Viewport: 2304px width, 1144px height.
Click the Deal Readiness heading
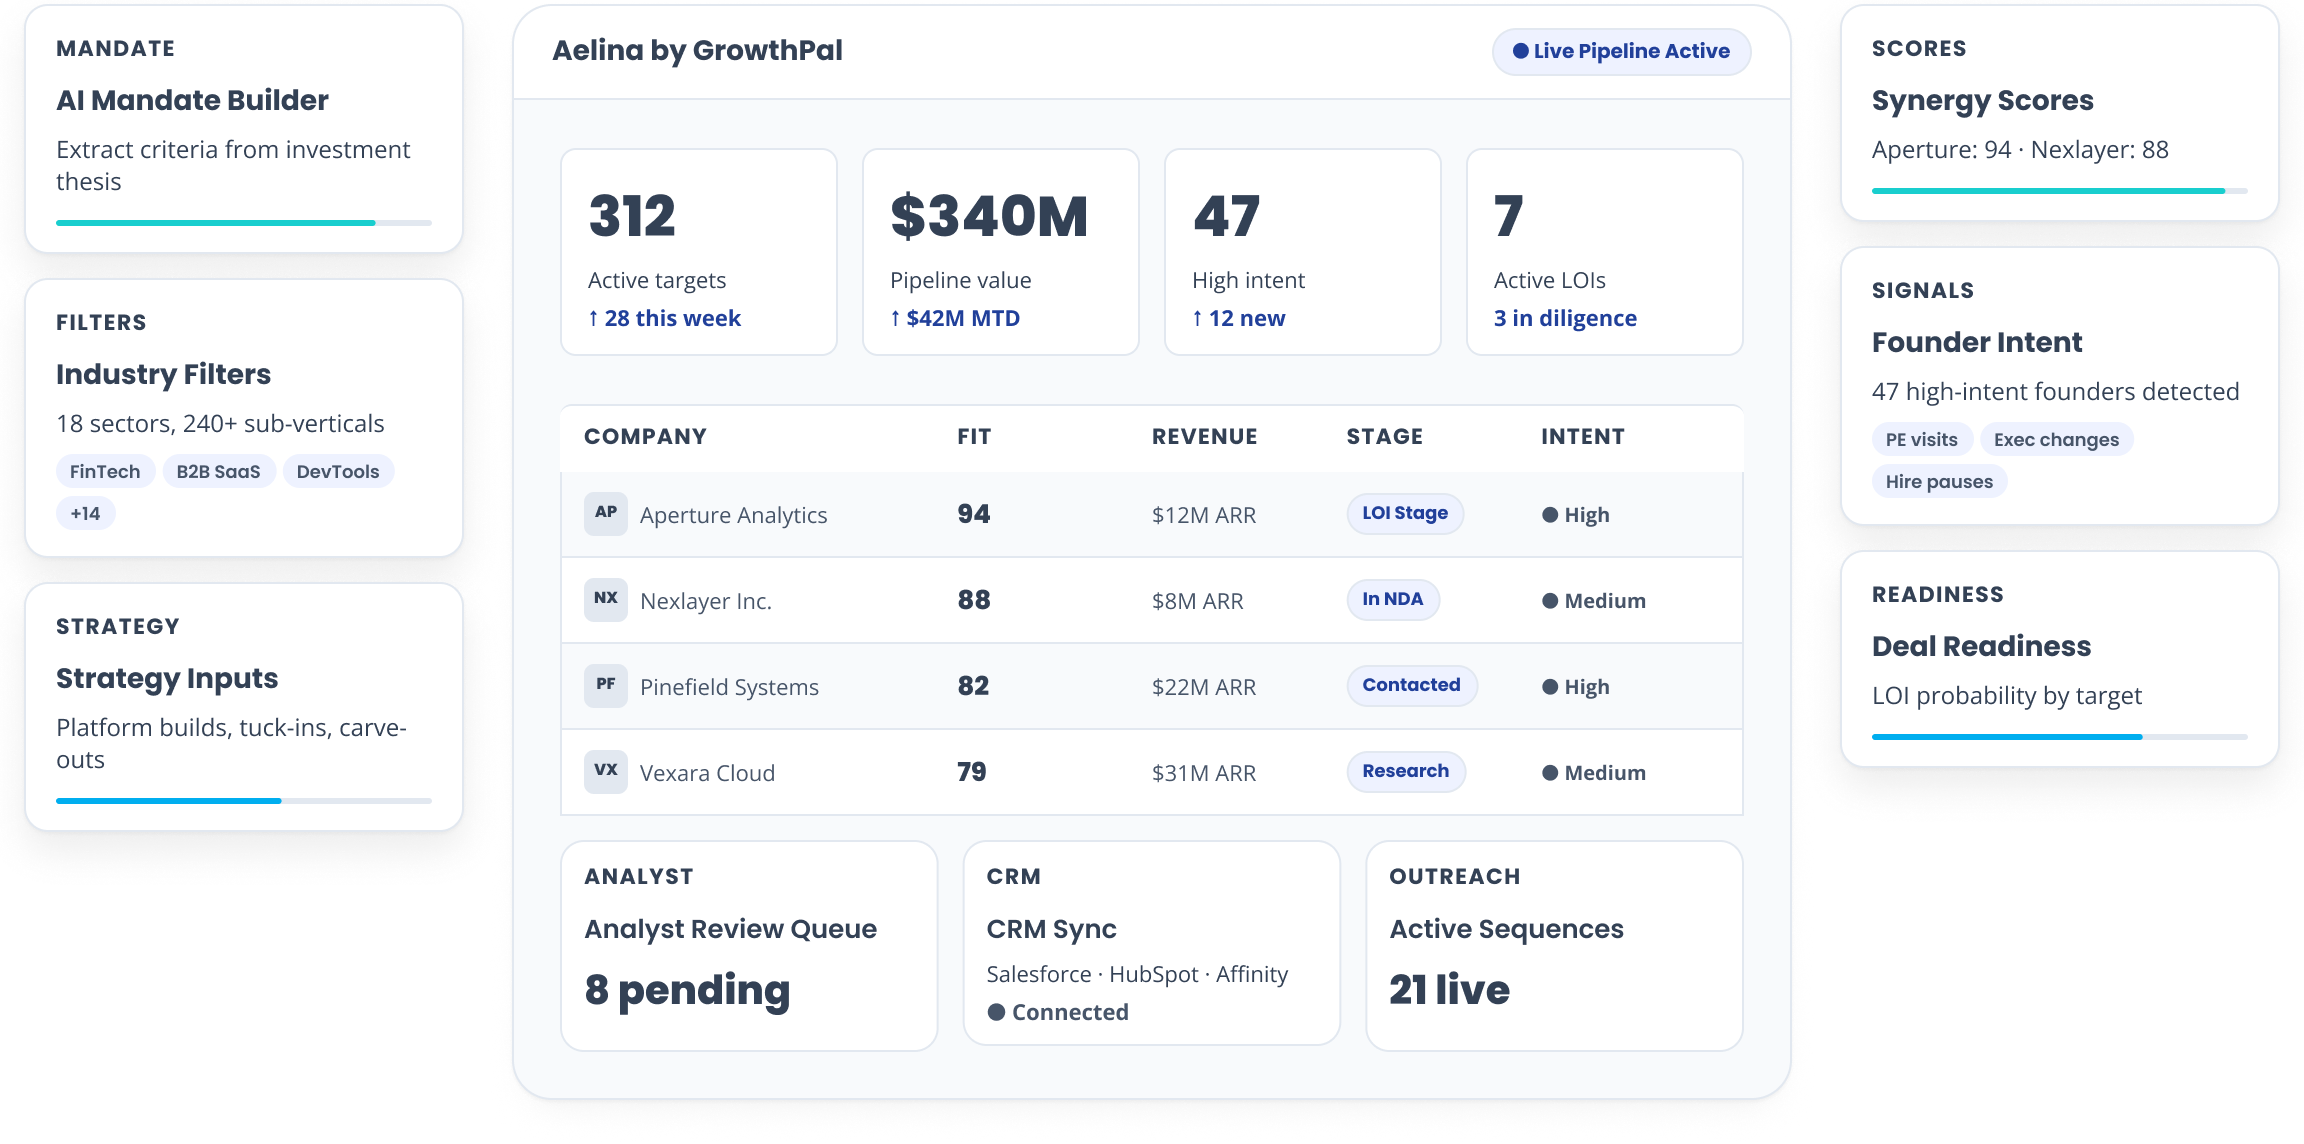(1981, 646)
